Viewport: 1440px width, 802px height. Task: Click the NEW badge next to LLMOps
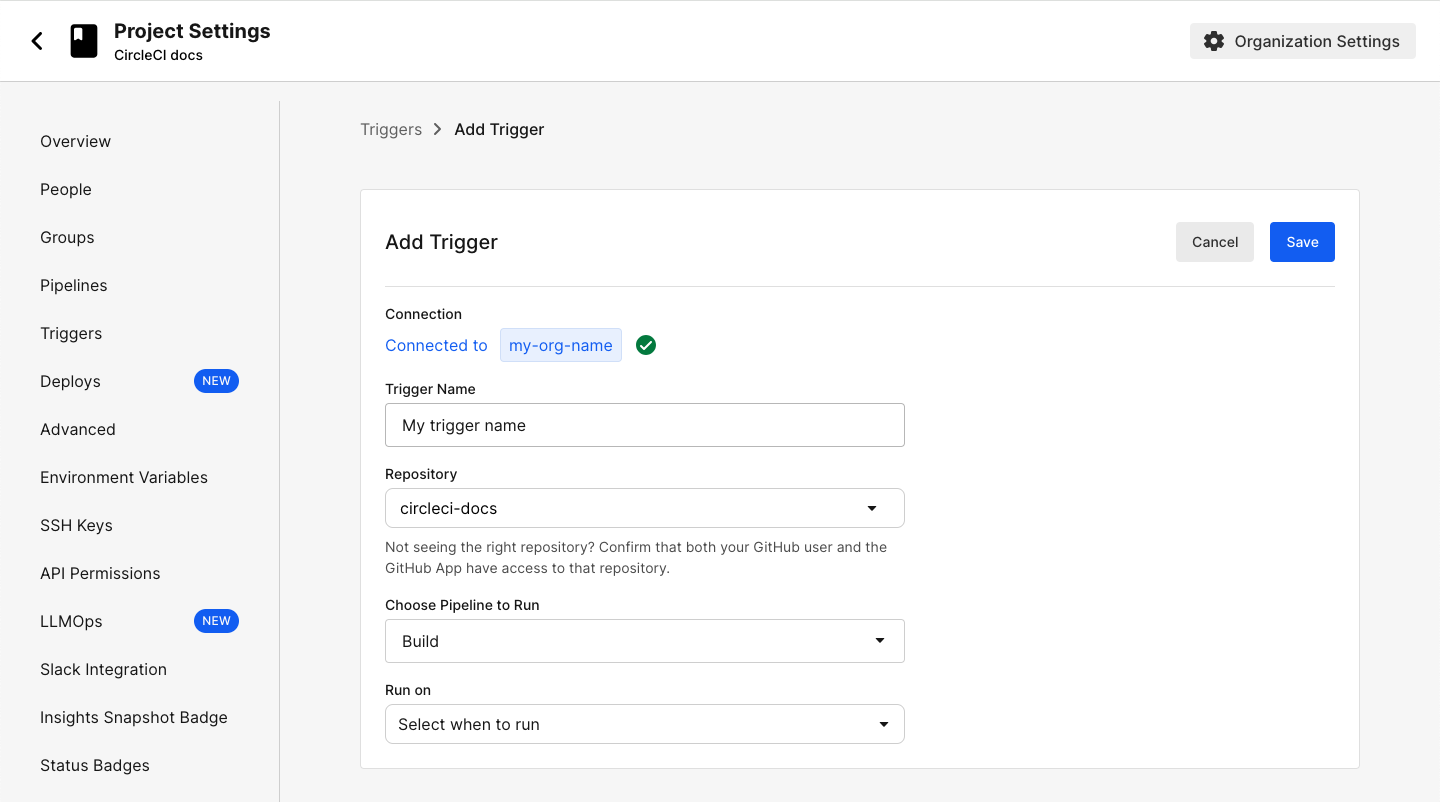(216, 621)
